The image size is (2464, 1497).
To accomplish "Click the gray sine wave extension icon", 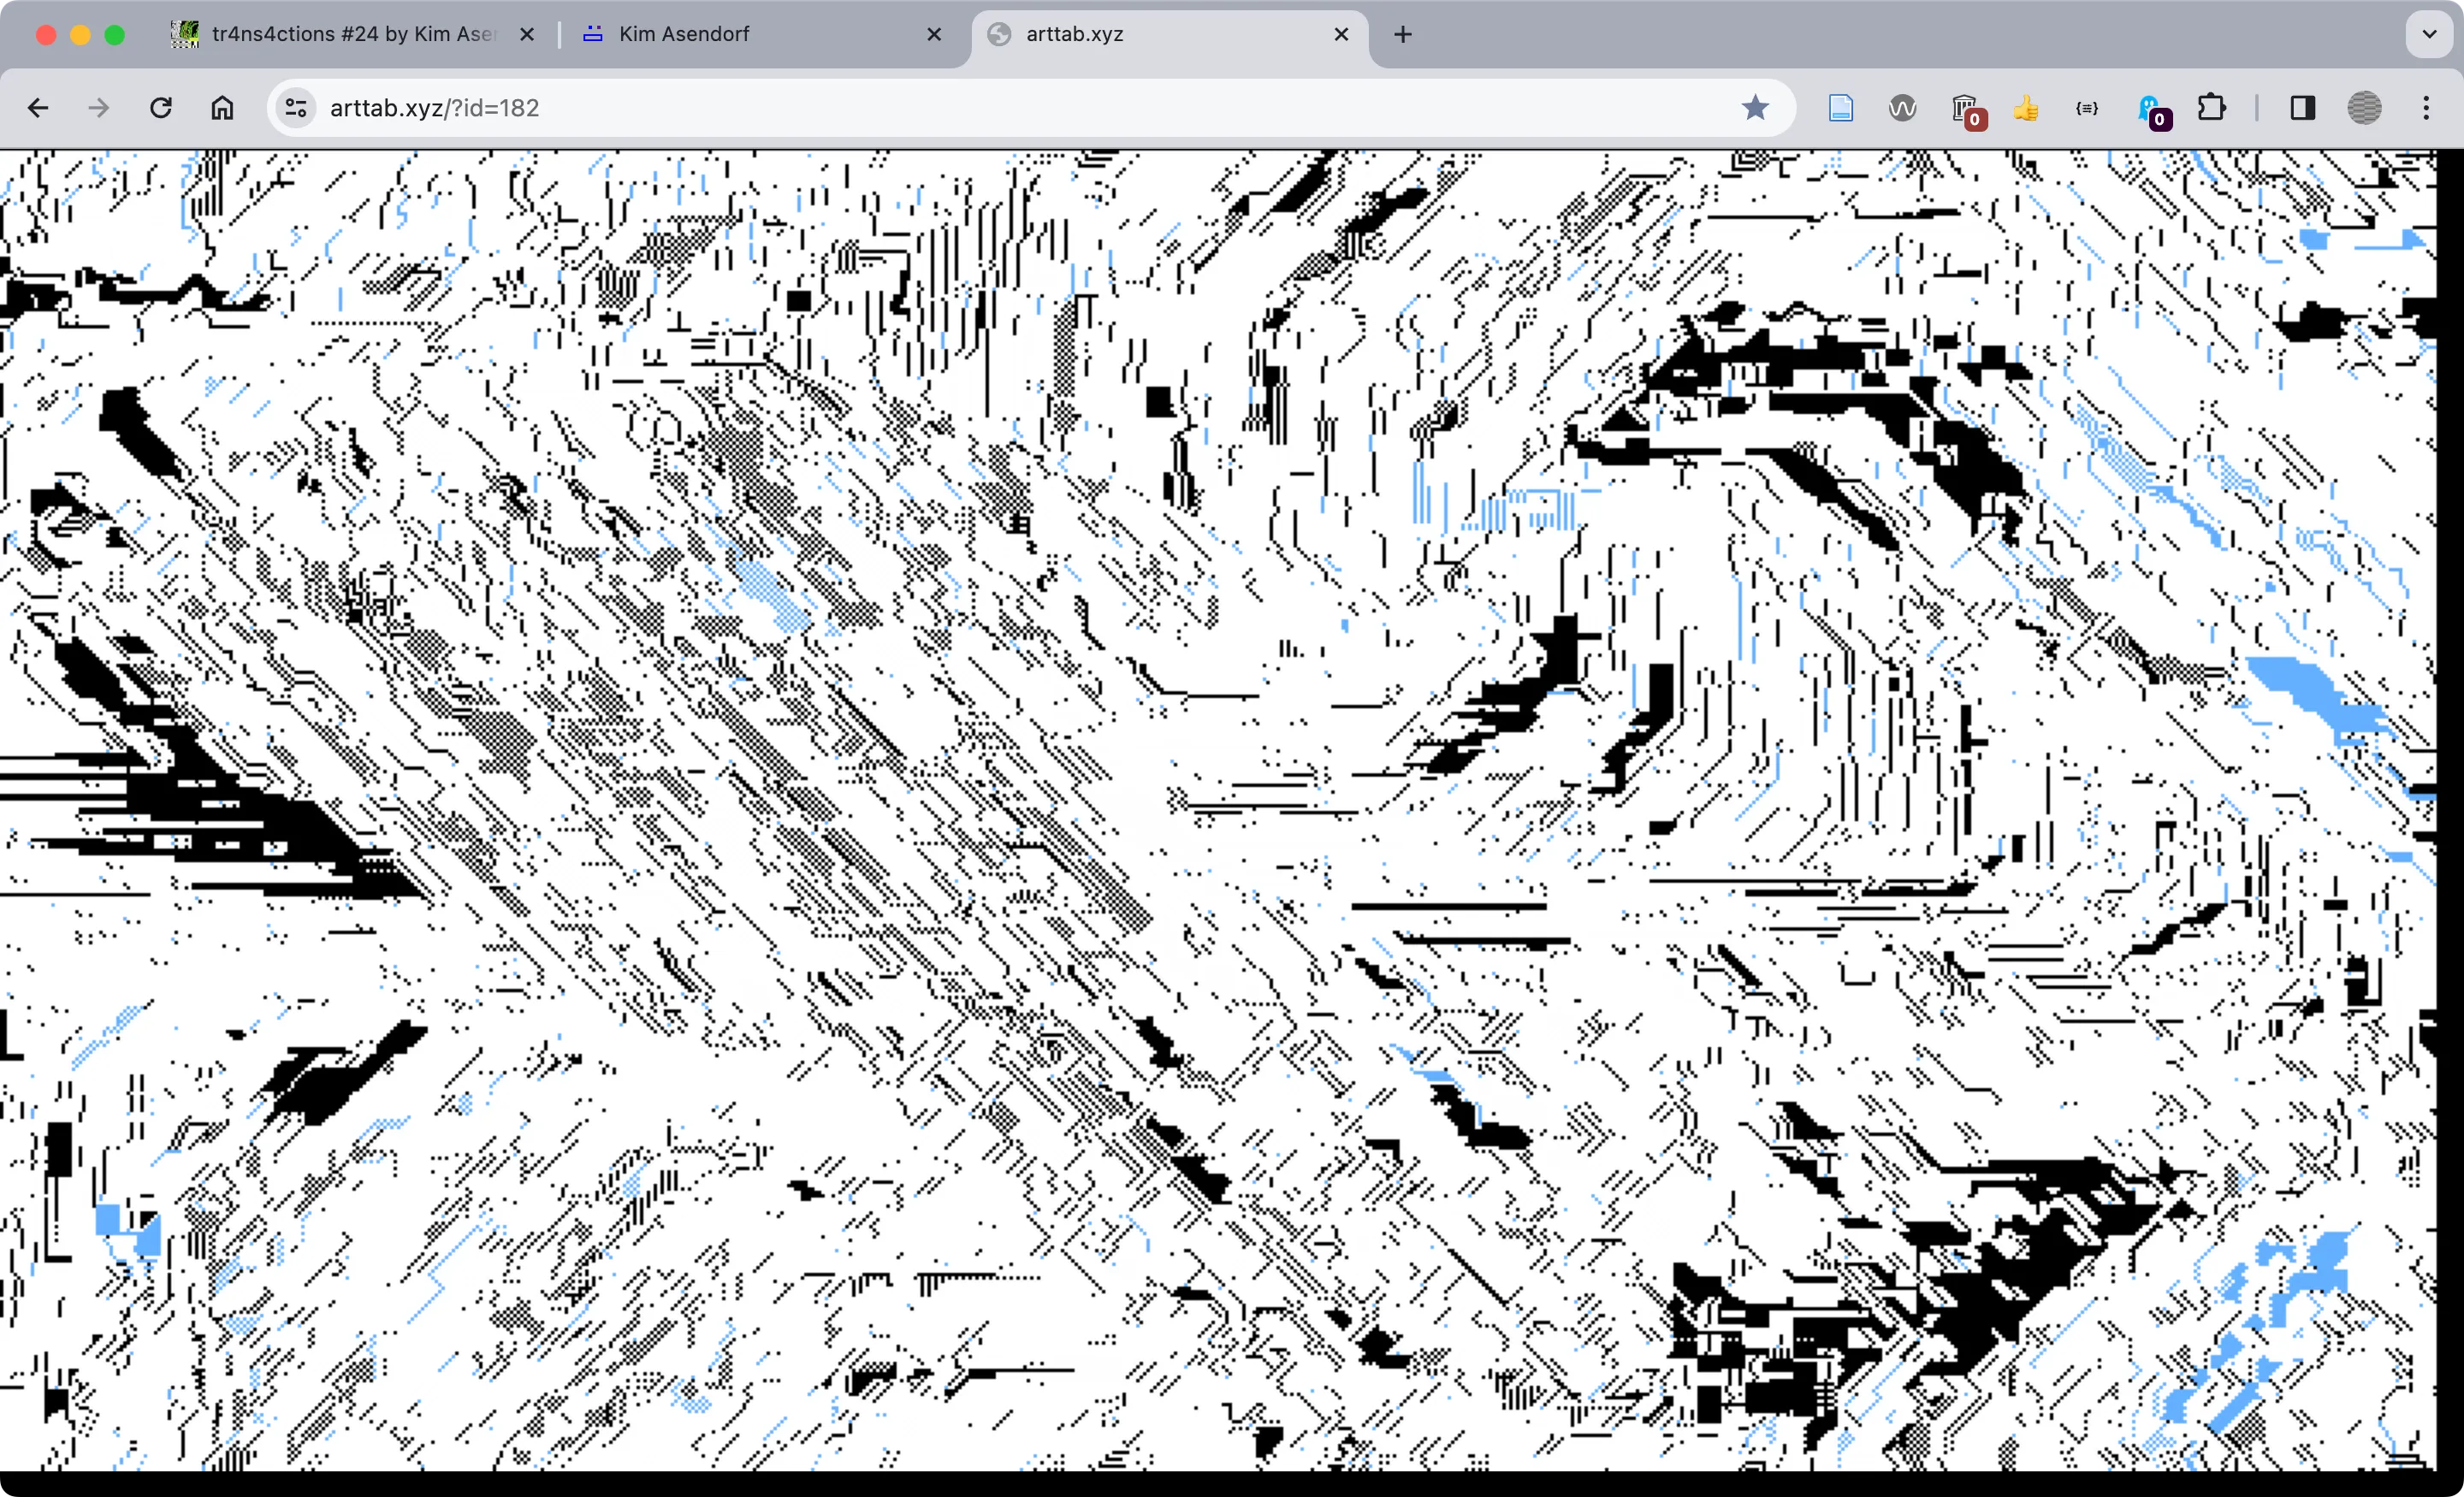I will [1902, 108].
